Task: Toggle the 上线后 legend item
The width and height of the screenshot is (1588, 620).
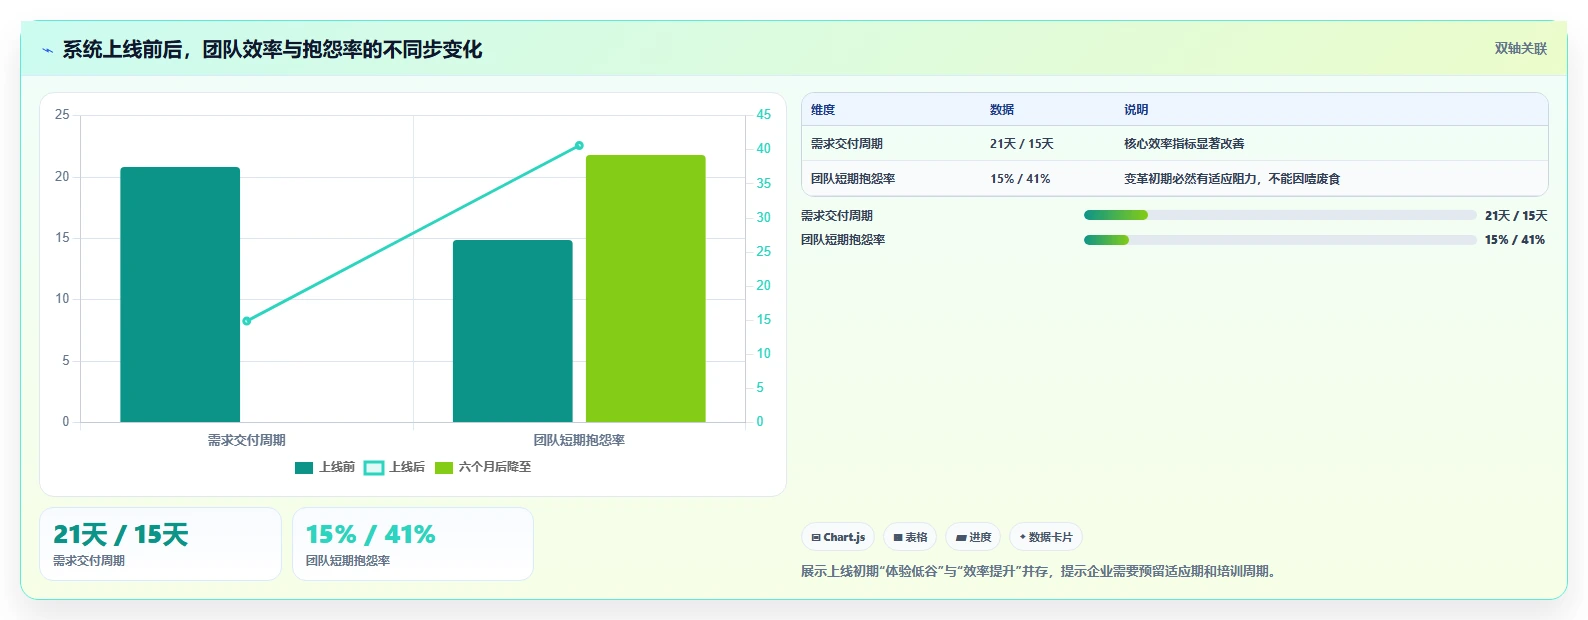Action: click(395, 467)
